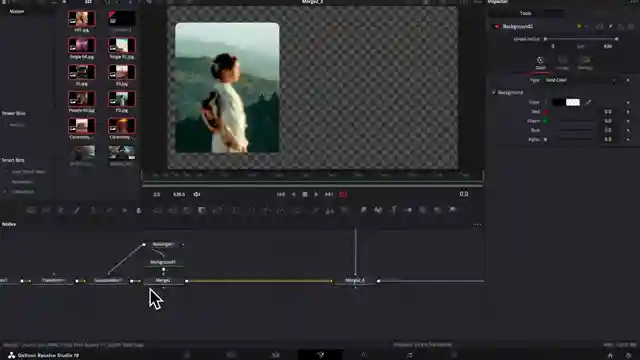640x360 pixels.
Task: Switch to the Color tab of Background2
Action: pos(540,63)
